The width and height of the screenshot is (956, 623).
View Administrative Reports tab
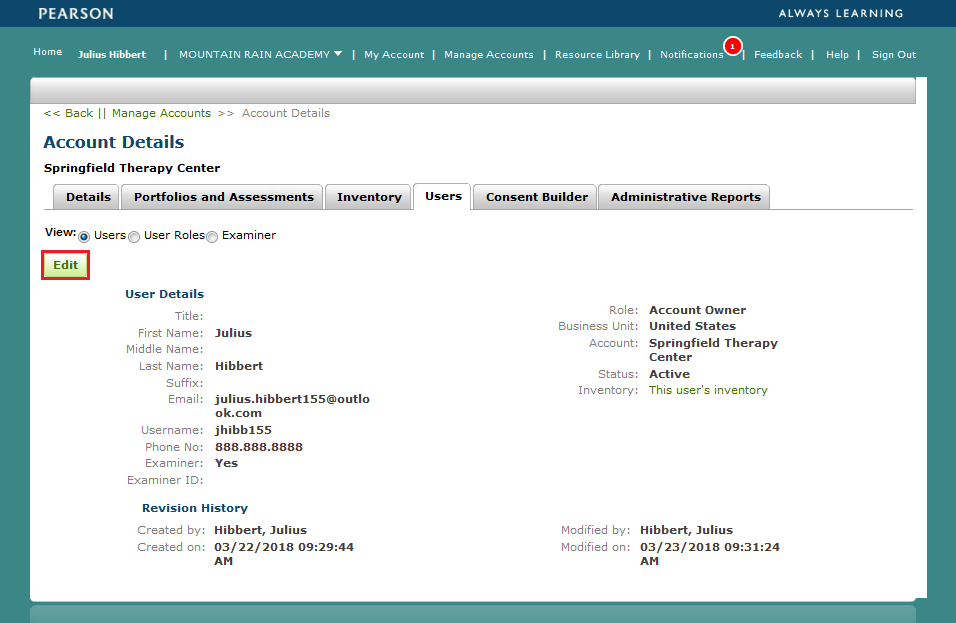pos(683,197)
